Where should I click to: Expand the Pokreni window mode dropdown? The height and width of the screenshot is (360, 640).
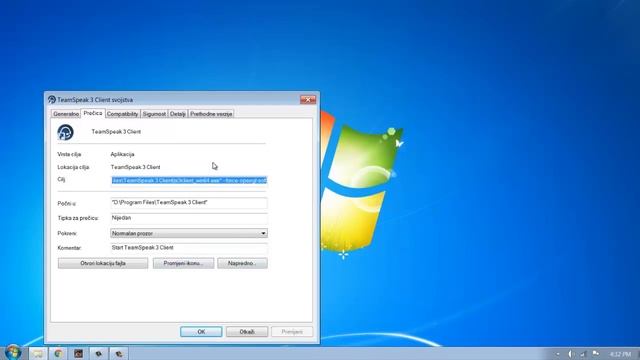[189, 233]
